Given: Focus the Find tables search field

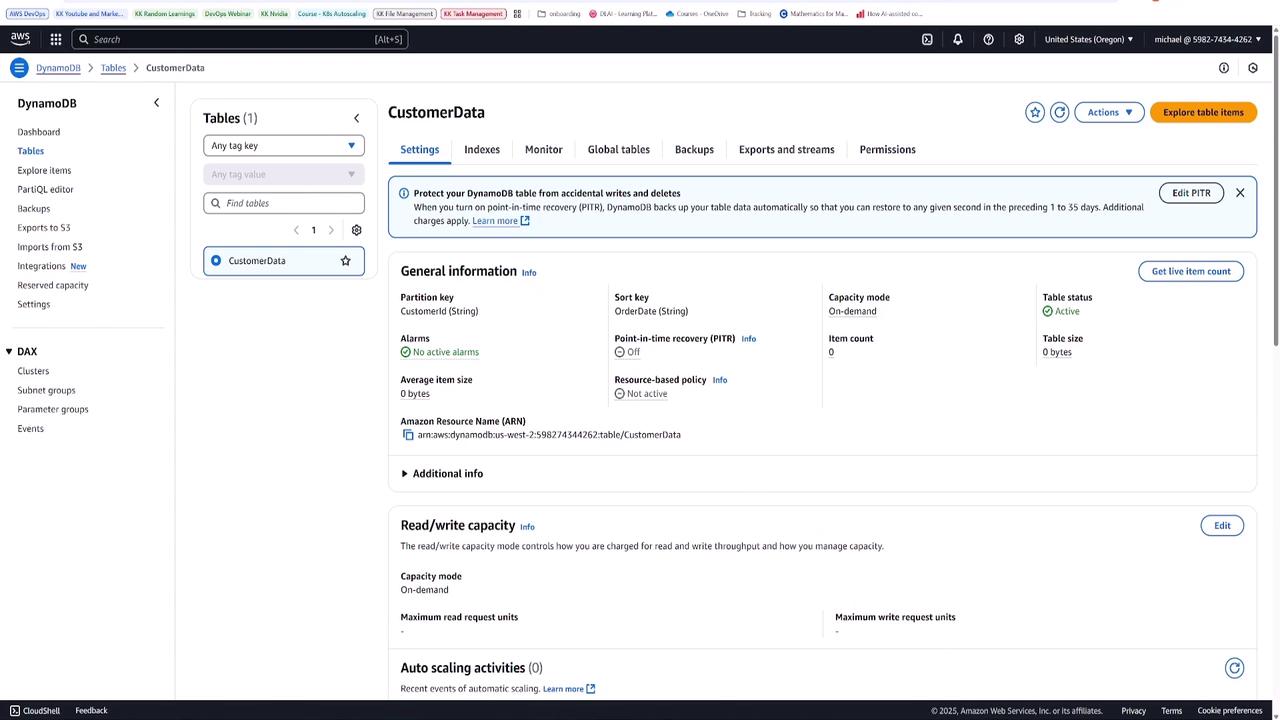Looking at the screenshot, I should [x=284, y=203].
